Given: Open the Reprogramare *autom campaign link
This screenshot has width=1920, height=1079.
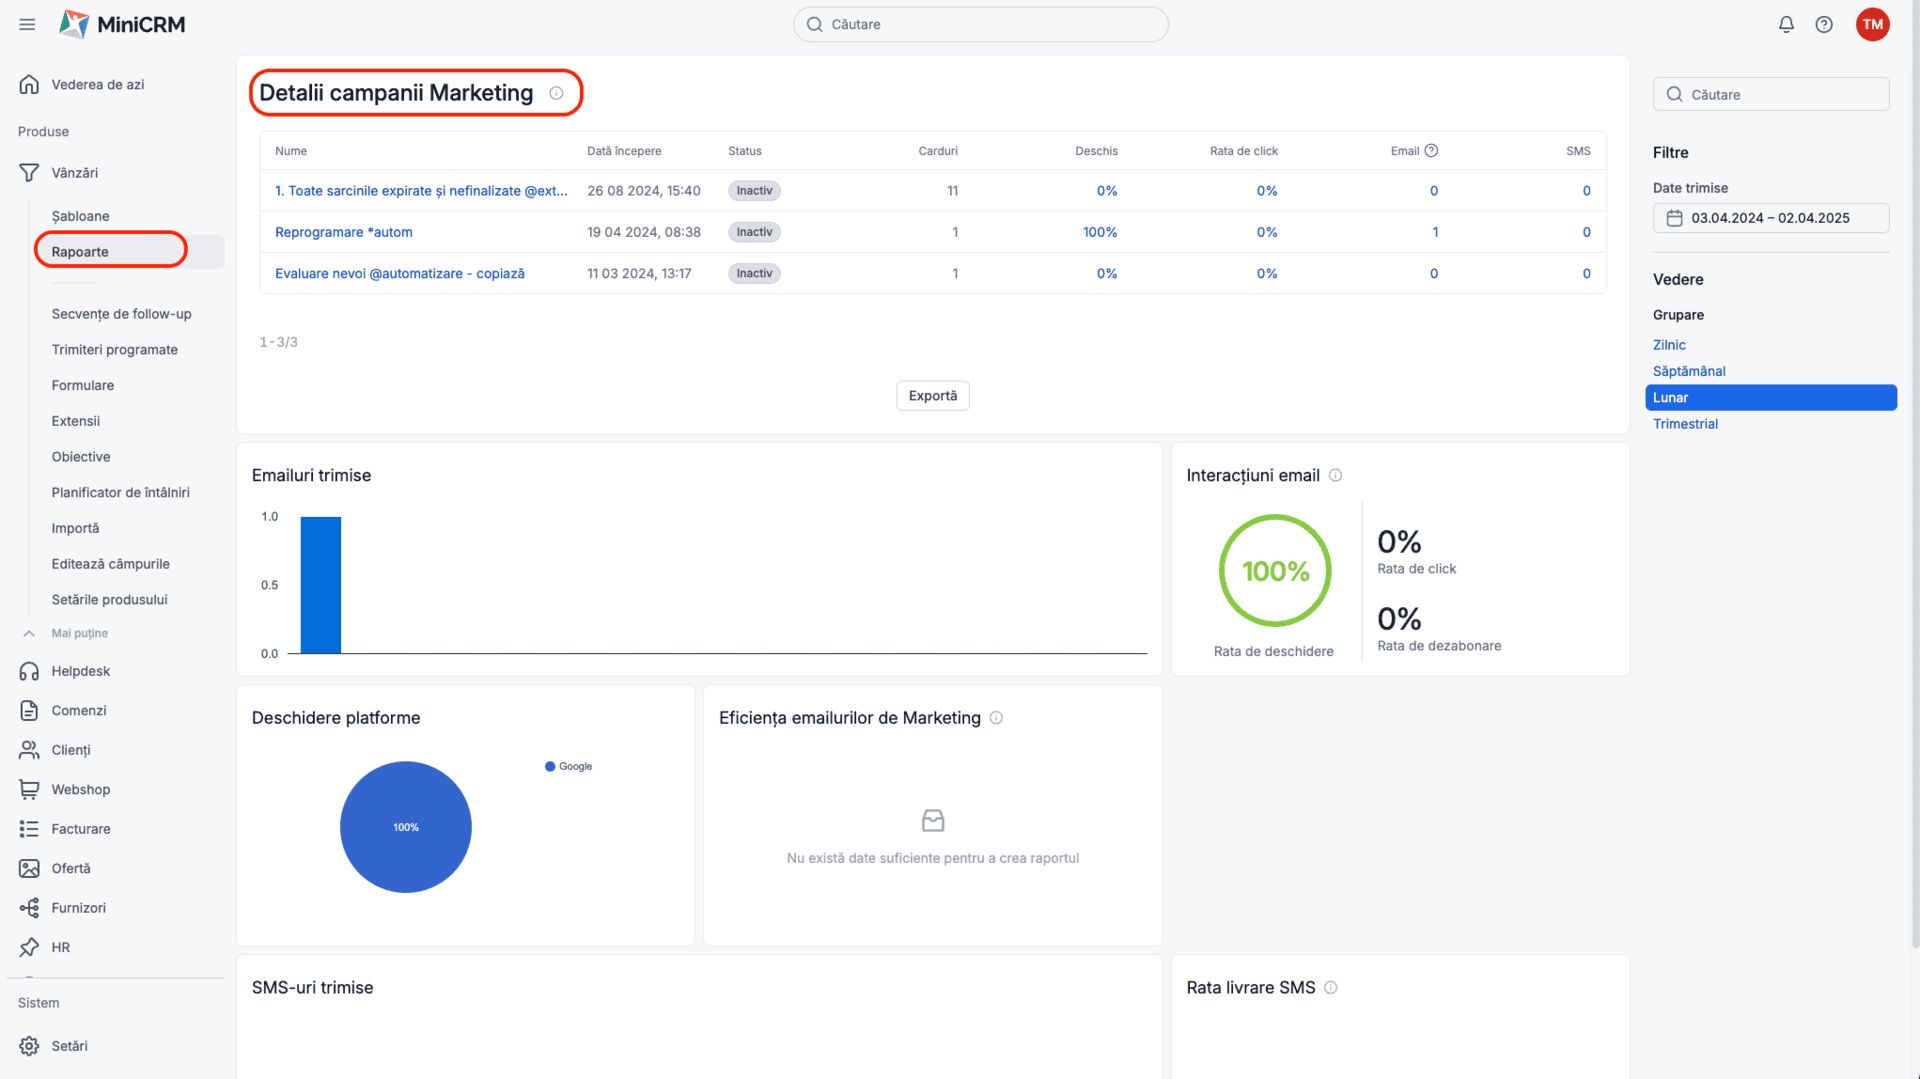Looking at the screenshot, I should (343, 232).
